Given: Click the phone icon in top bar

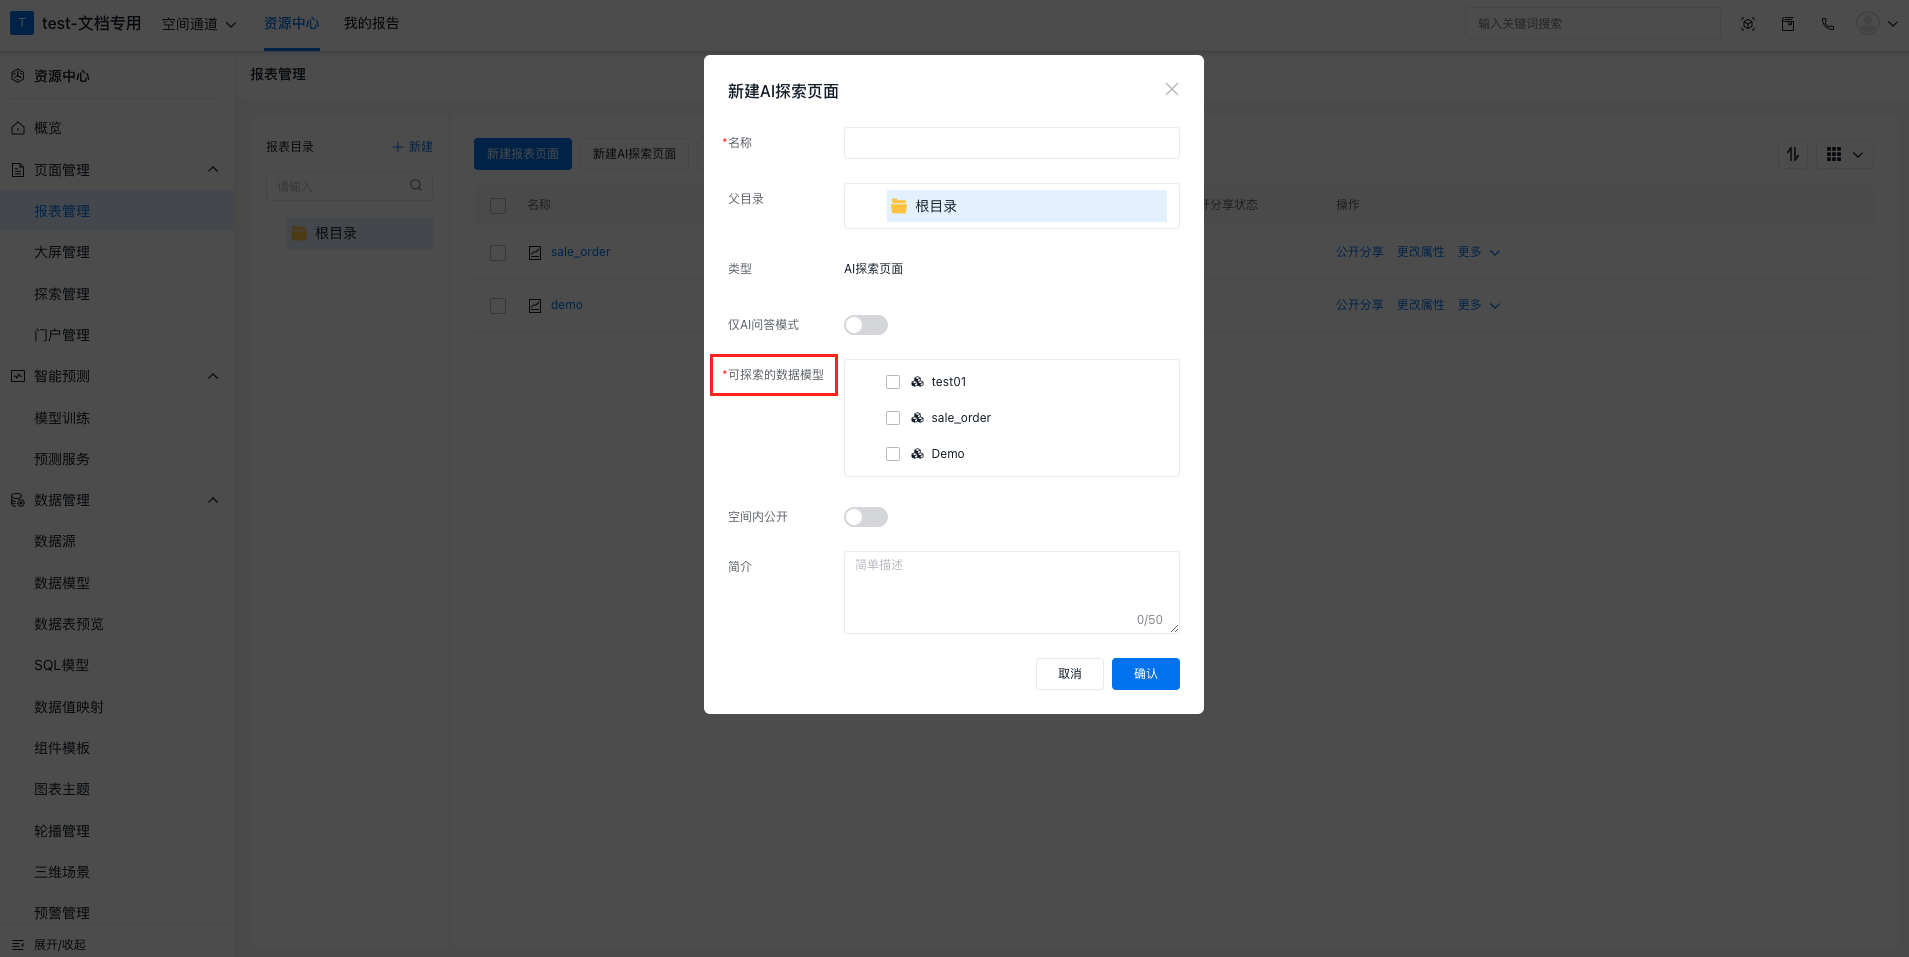Looking at the screenshot, I should 1828,24.
